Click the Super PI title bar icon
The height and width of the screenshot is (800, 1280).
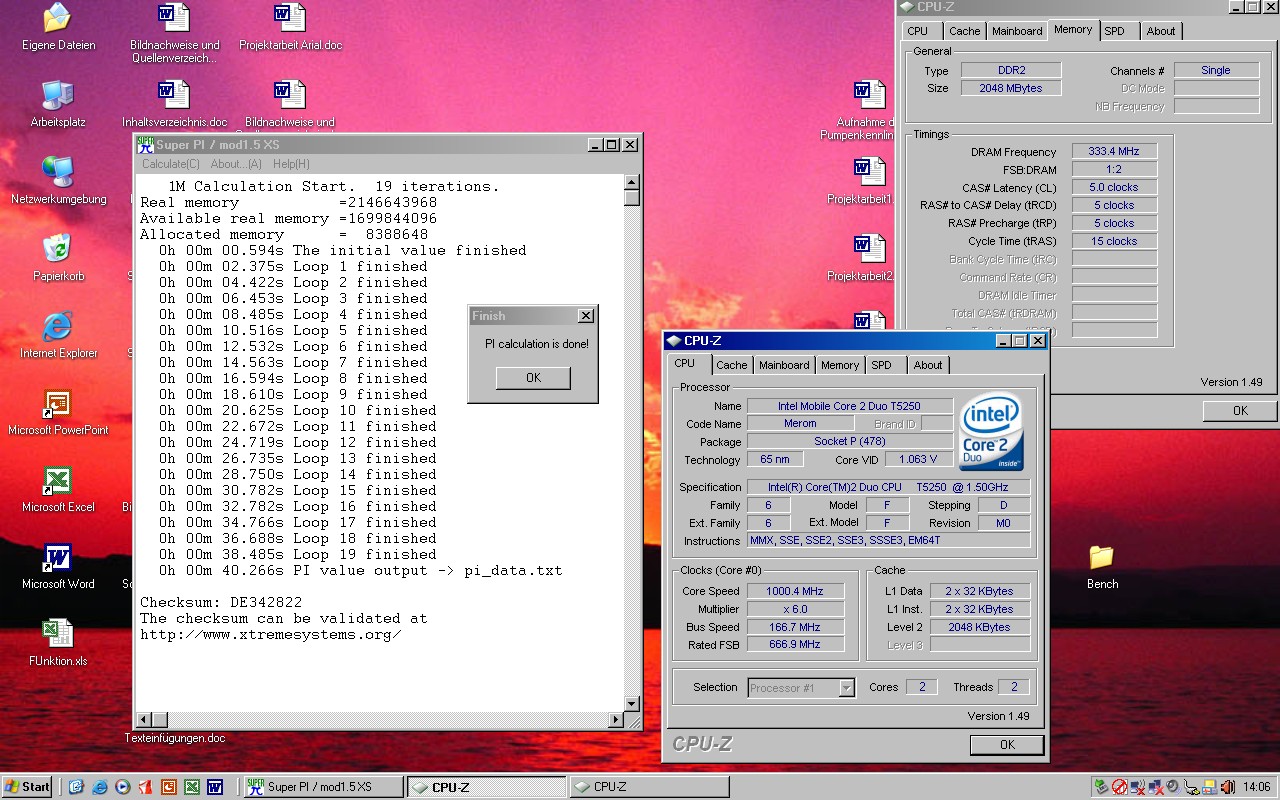[145, 145]
